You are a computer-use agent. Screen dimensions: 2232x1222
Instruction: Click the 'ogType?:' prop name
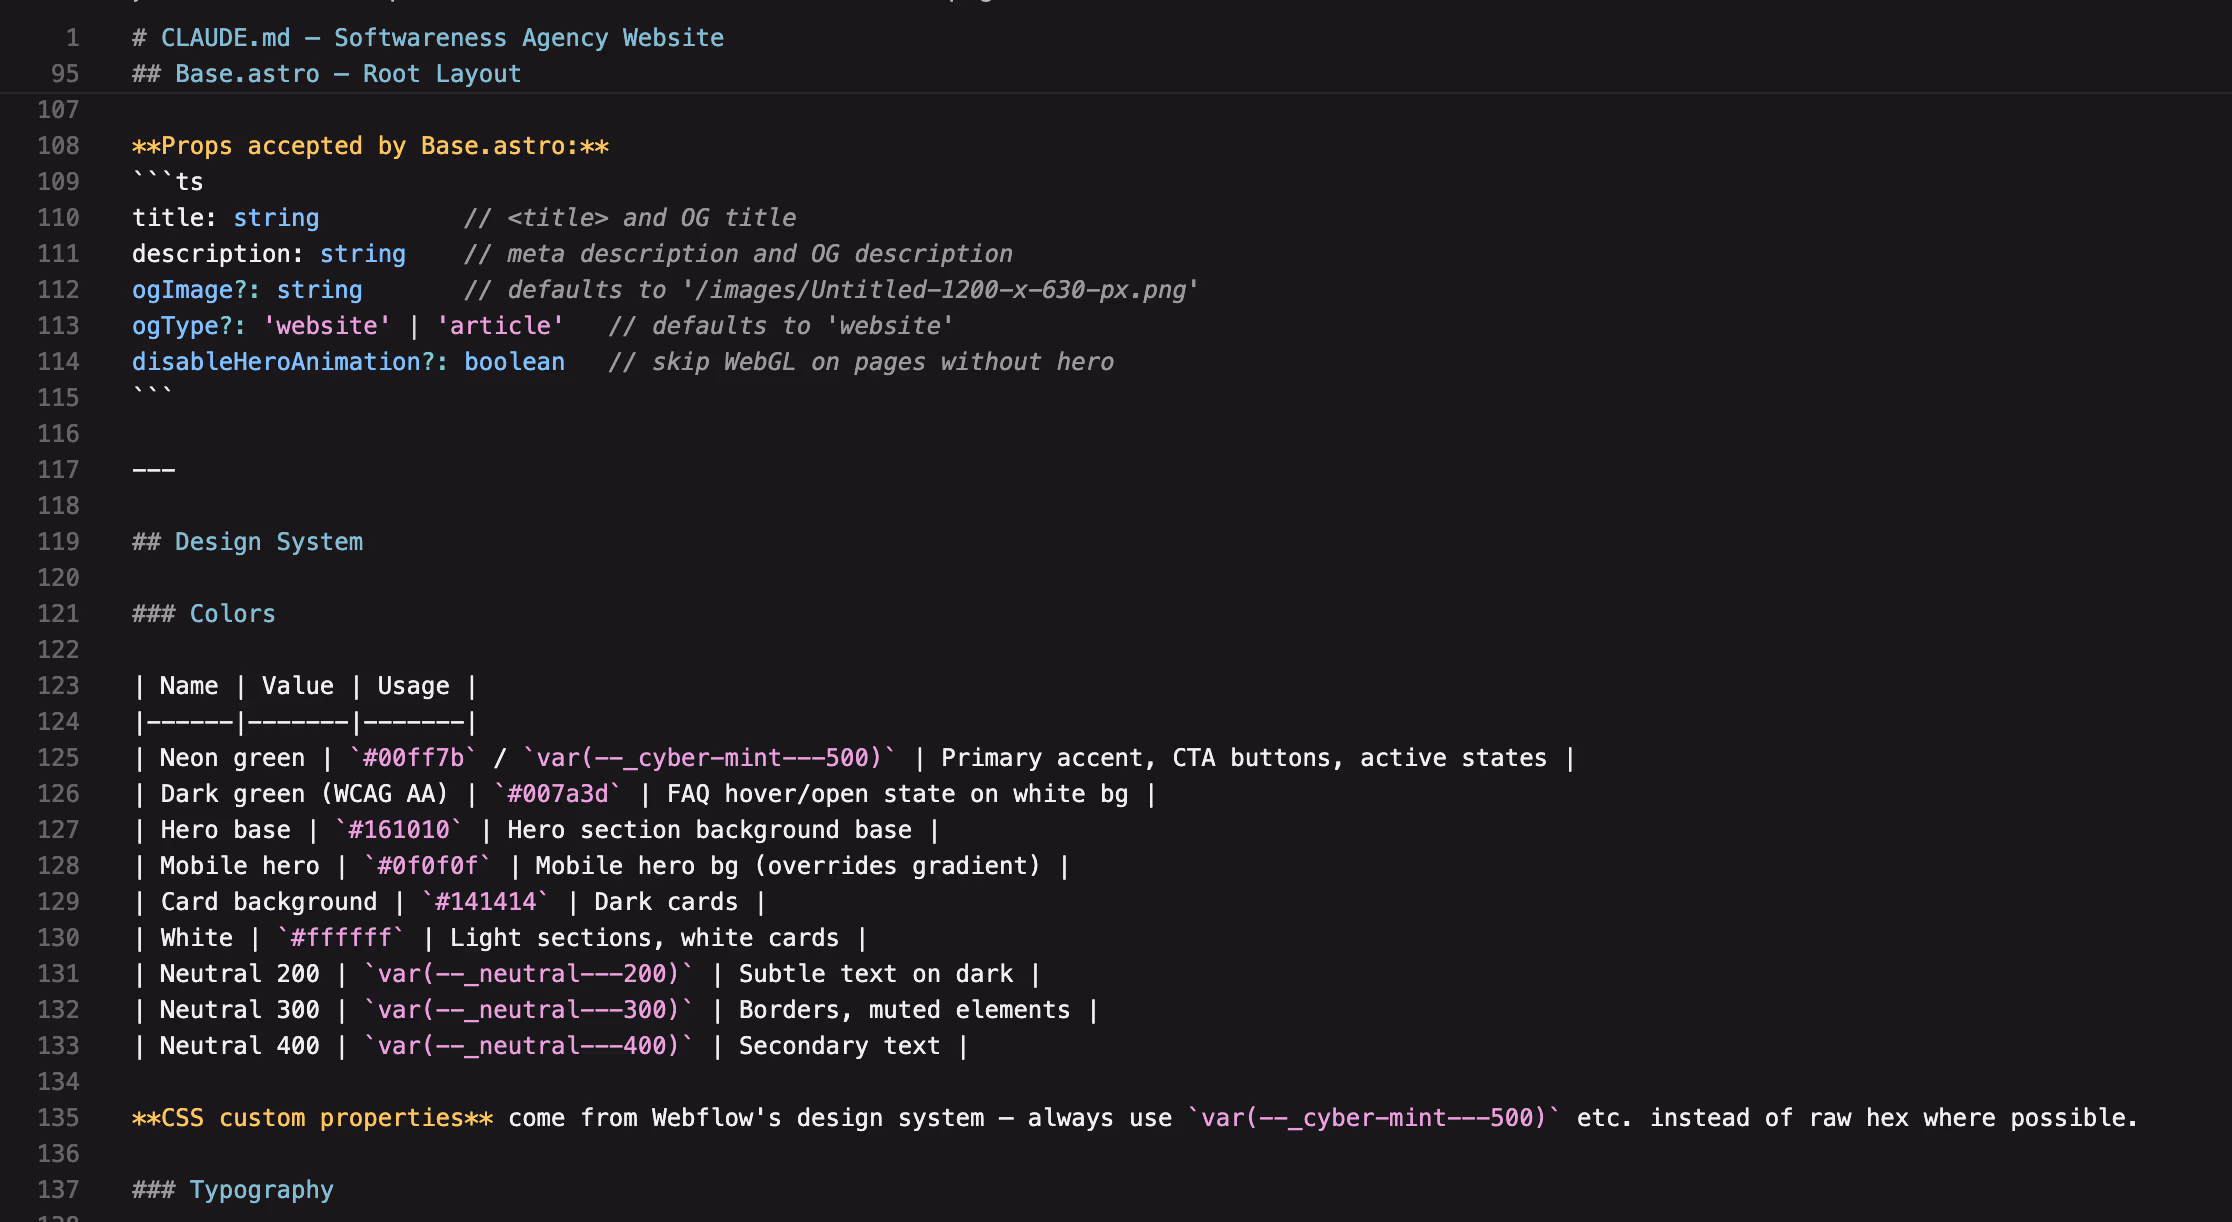[x=189, y=326]
